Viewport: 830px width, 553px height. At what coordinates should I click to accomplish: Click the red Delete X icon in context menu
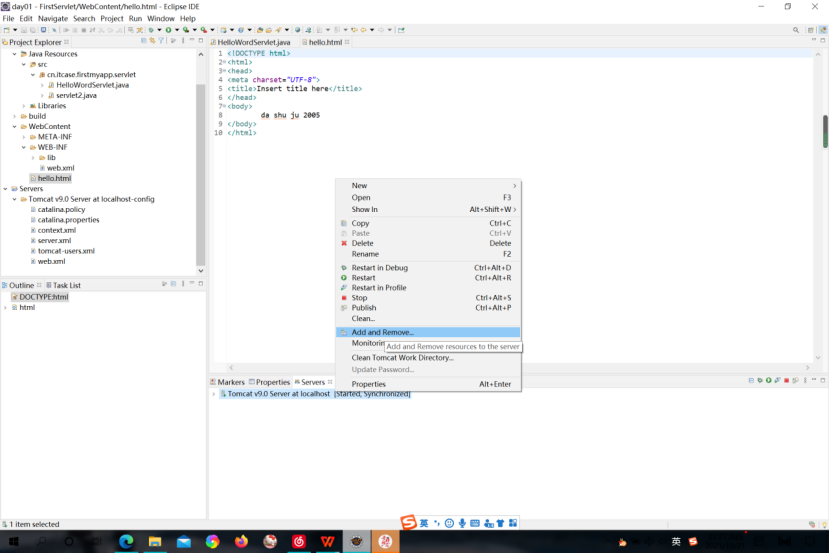coord(344,243)
